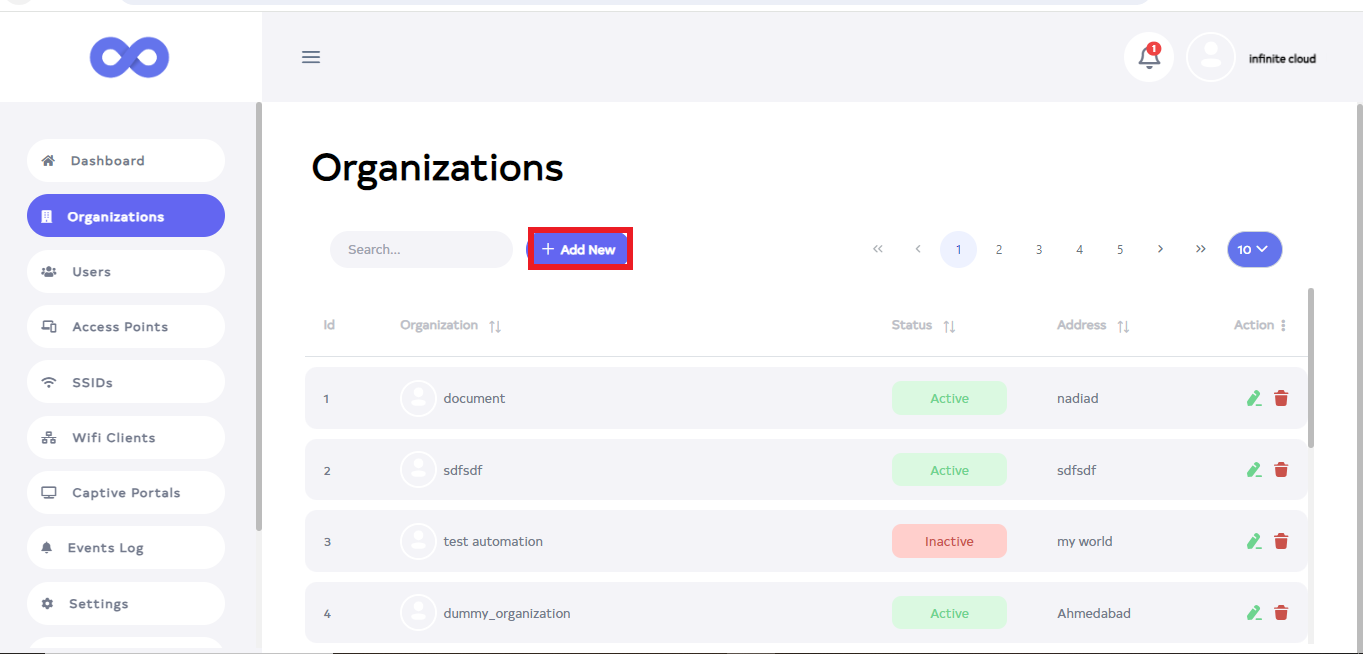
Task: Sort table by Organization column
Action: pos(495,326)
